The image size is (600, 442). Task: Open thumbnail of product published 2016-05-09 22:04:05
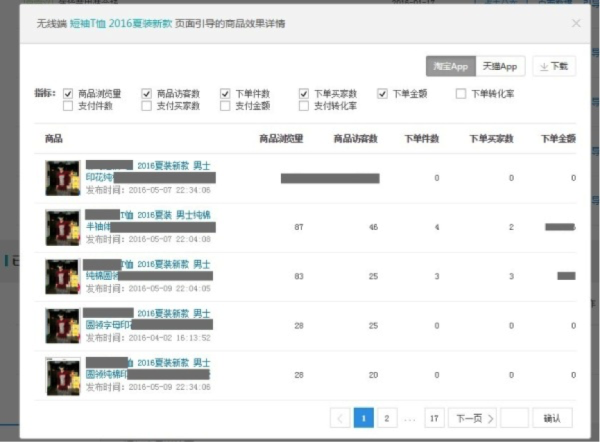click(63, 277)
